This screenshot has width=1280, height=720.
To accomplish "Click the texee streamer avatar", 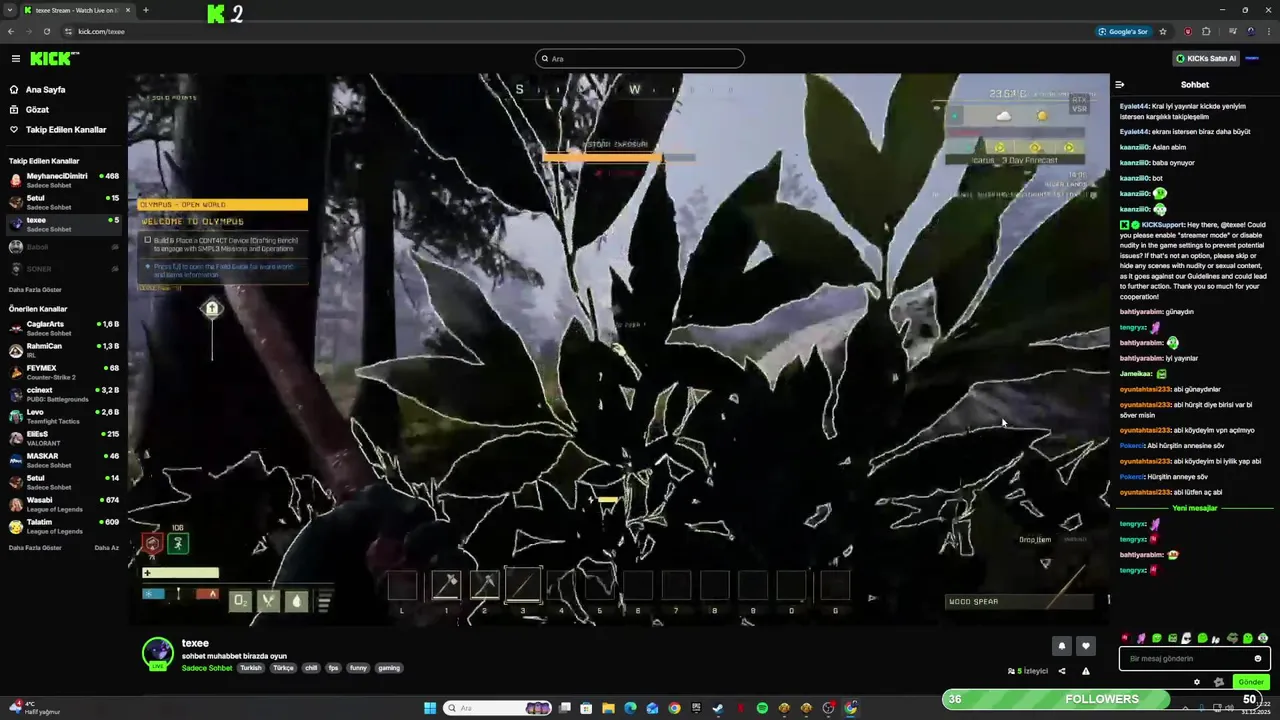I will (x=157, y=653).
